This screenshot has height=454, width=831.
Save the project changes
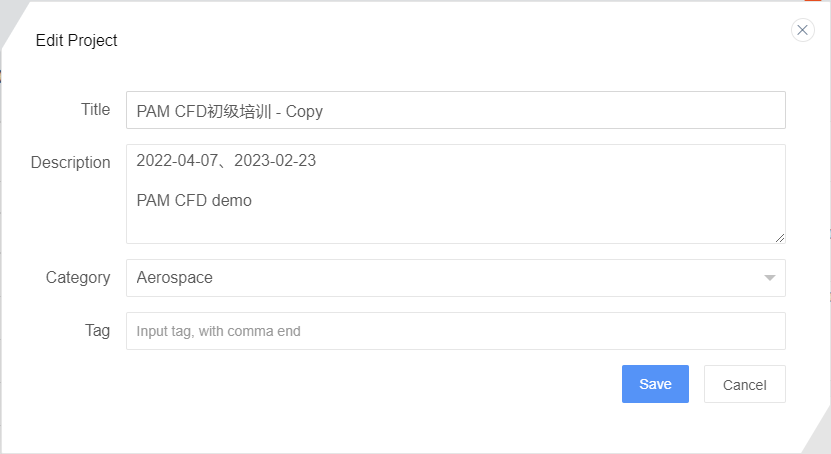pos(655,384)
